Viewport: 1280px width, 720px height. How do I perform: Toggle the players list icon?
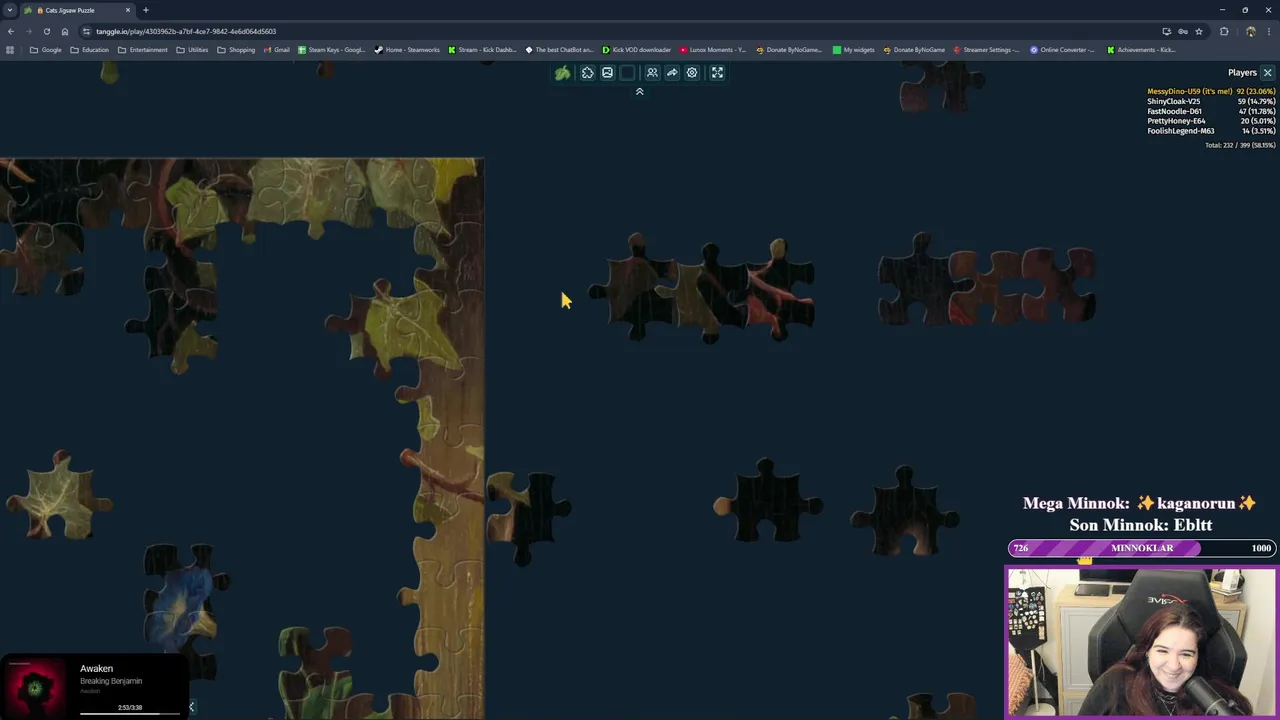652,73
